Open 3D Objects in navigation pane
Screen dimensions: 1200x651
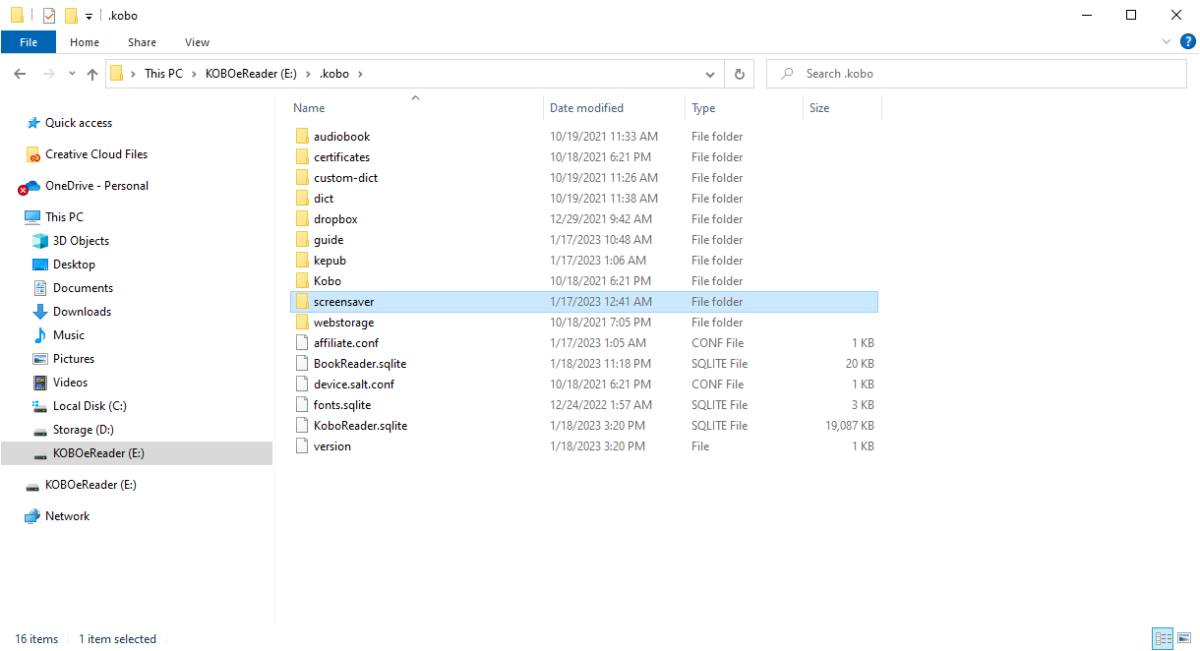pyautogui.click(x=80, y=241)
